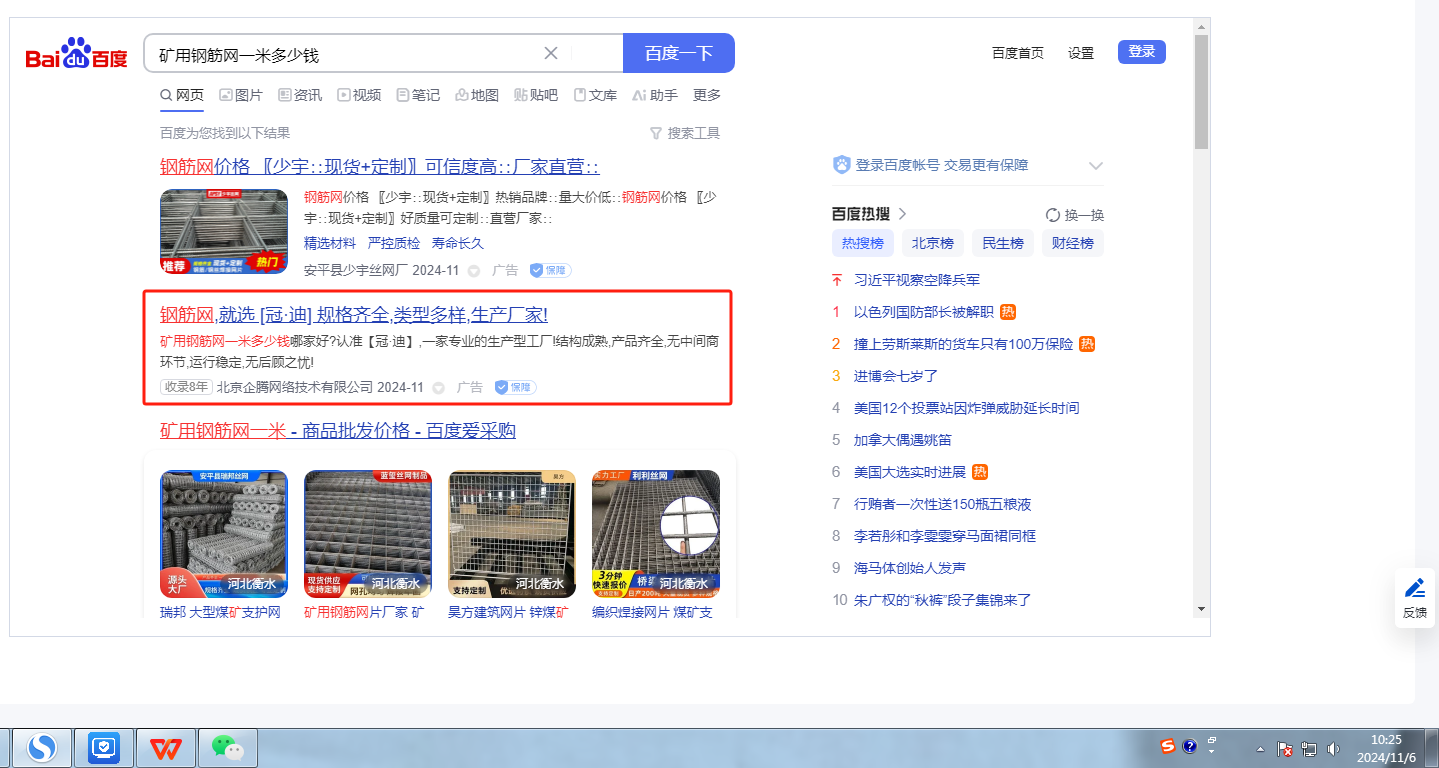1439x768 pixels.
Task: Open hot search 行贿者一次性送150瓶五粮液
Action: click(x=942, y=504)
